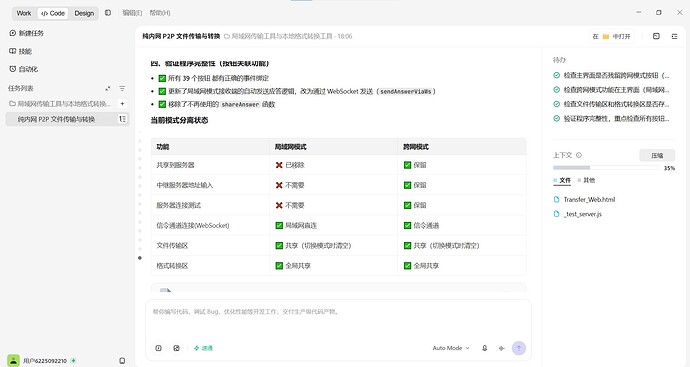Click the 压缩 compress button
The height and width of the screenshot is (367, 690).
(657, 155)
